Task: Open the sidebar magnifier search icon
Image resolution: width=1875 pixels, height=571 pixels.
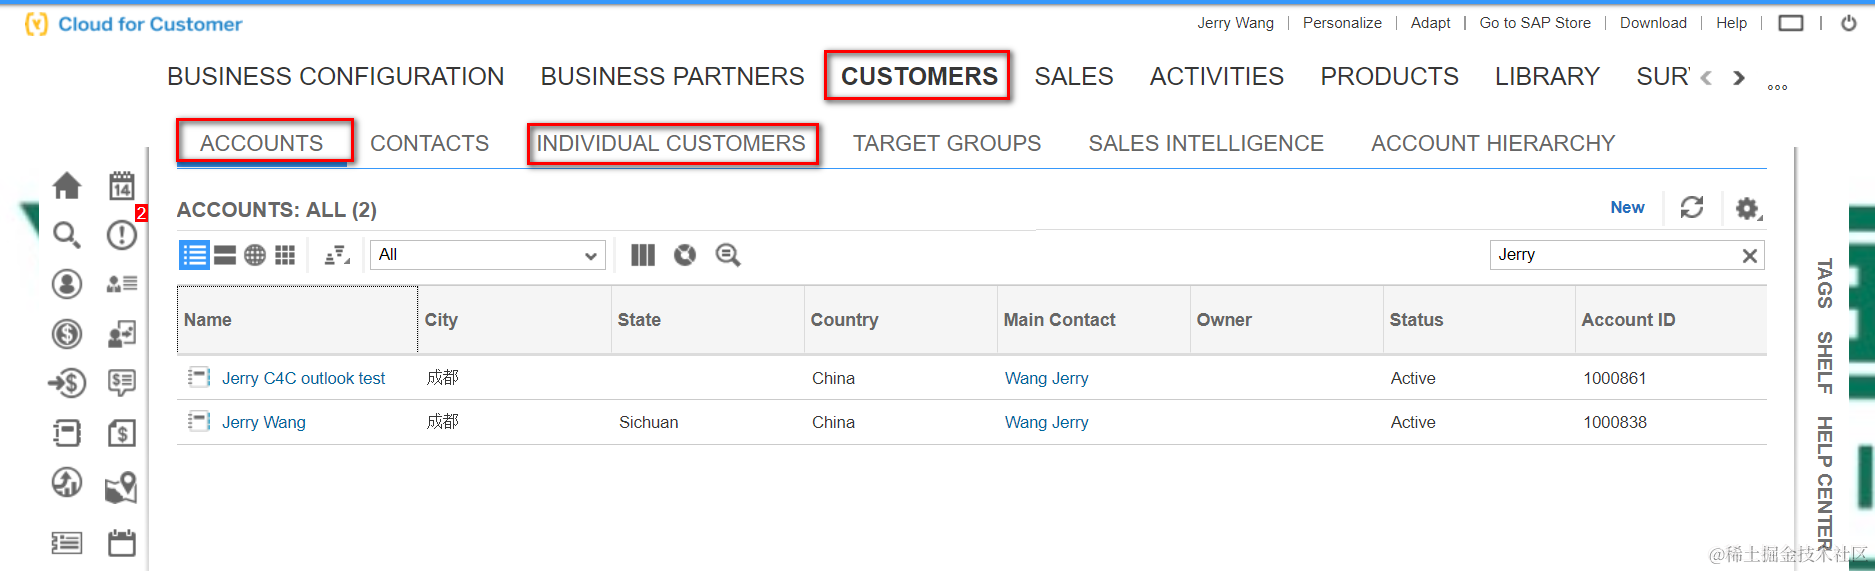Action: [x=67, y=235]
